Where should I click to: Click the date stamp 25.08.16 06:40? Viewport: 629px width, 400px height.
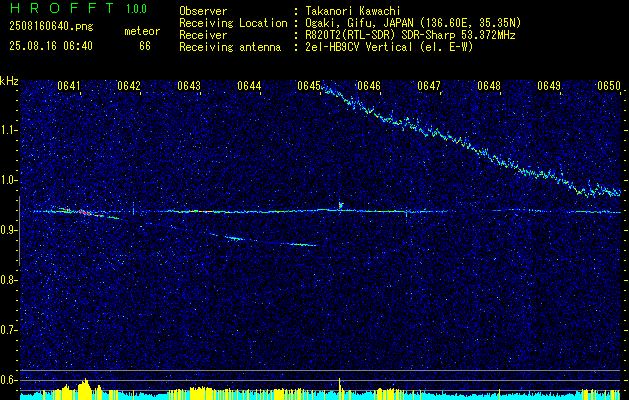[51, 46]
